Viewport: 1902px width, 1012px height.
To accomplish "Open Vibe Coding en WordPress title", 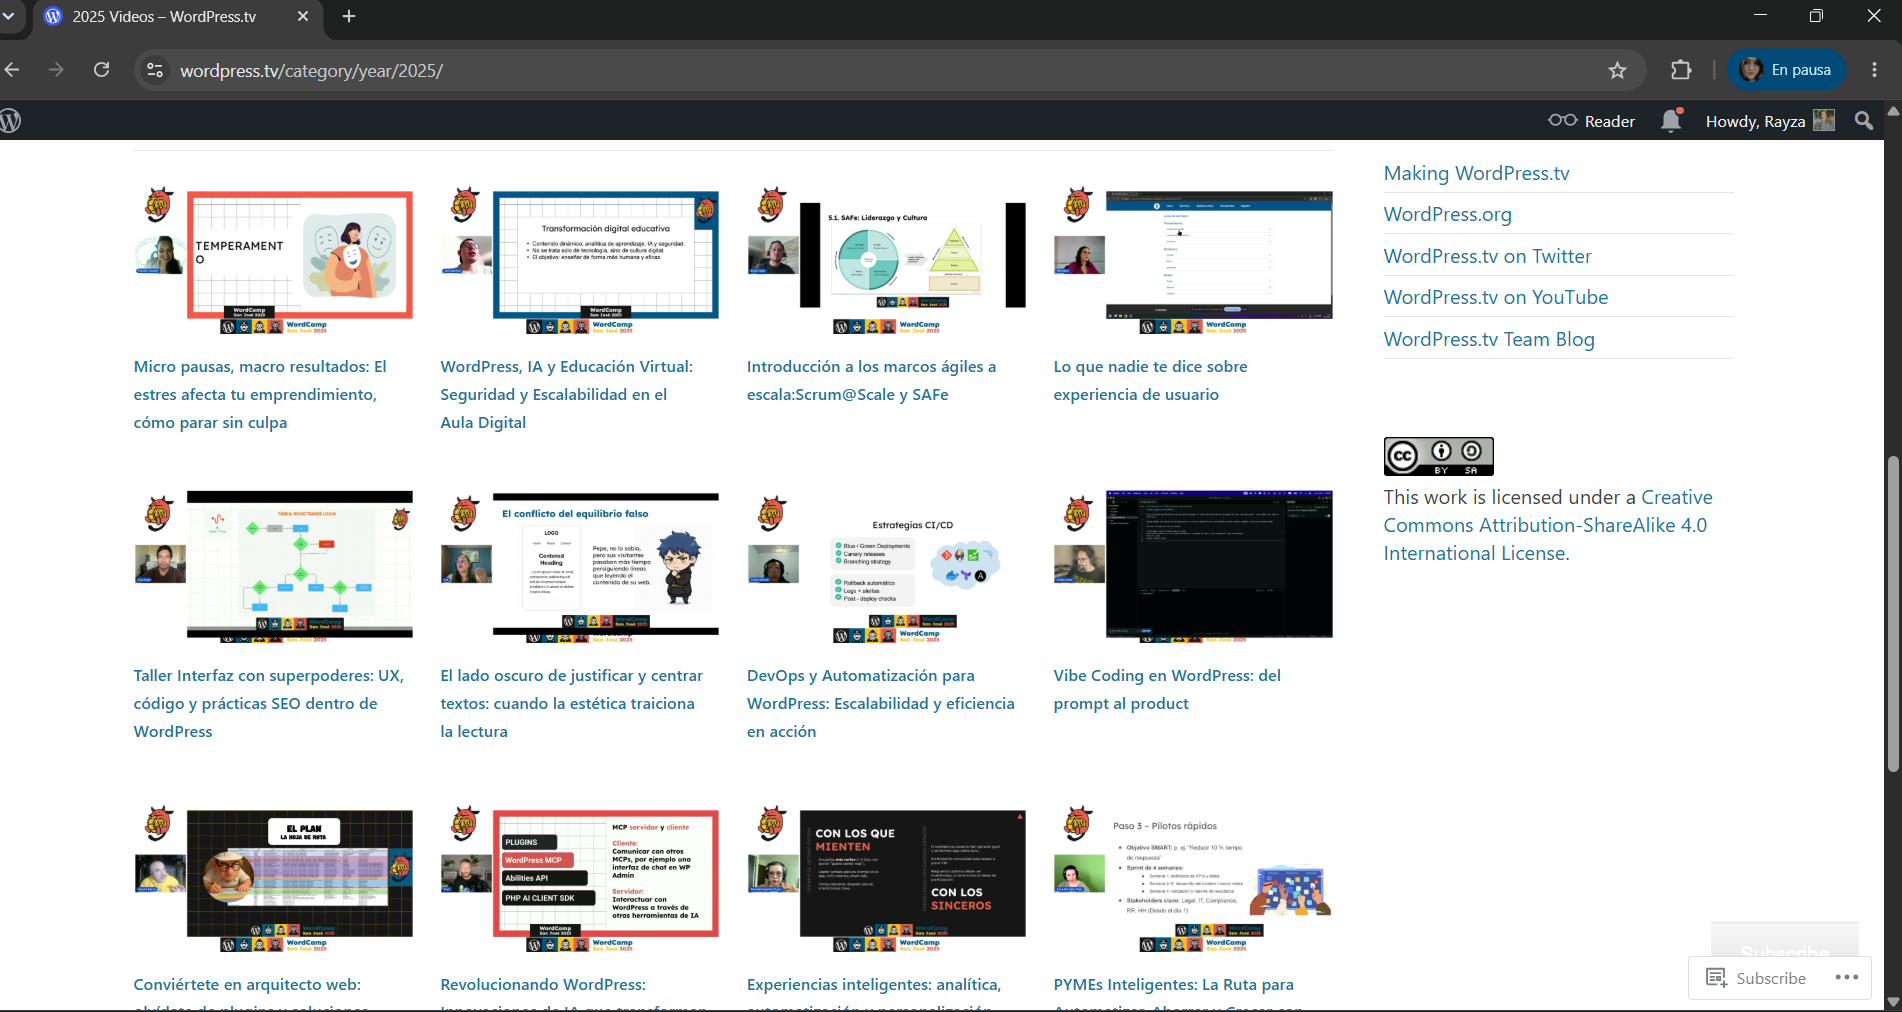I will tap(1167, 689).
